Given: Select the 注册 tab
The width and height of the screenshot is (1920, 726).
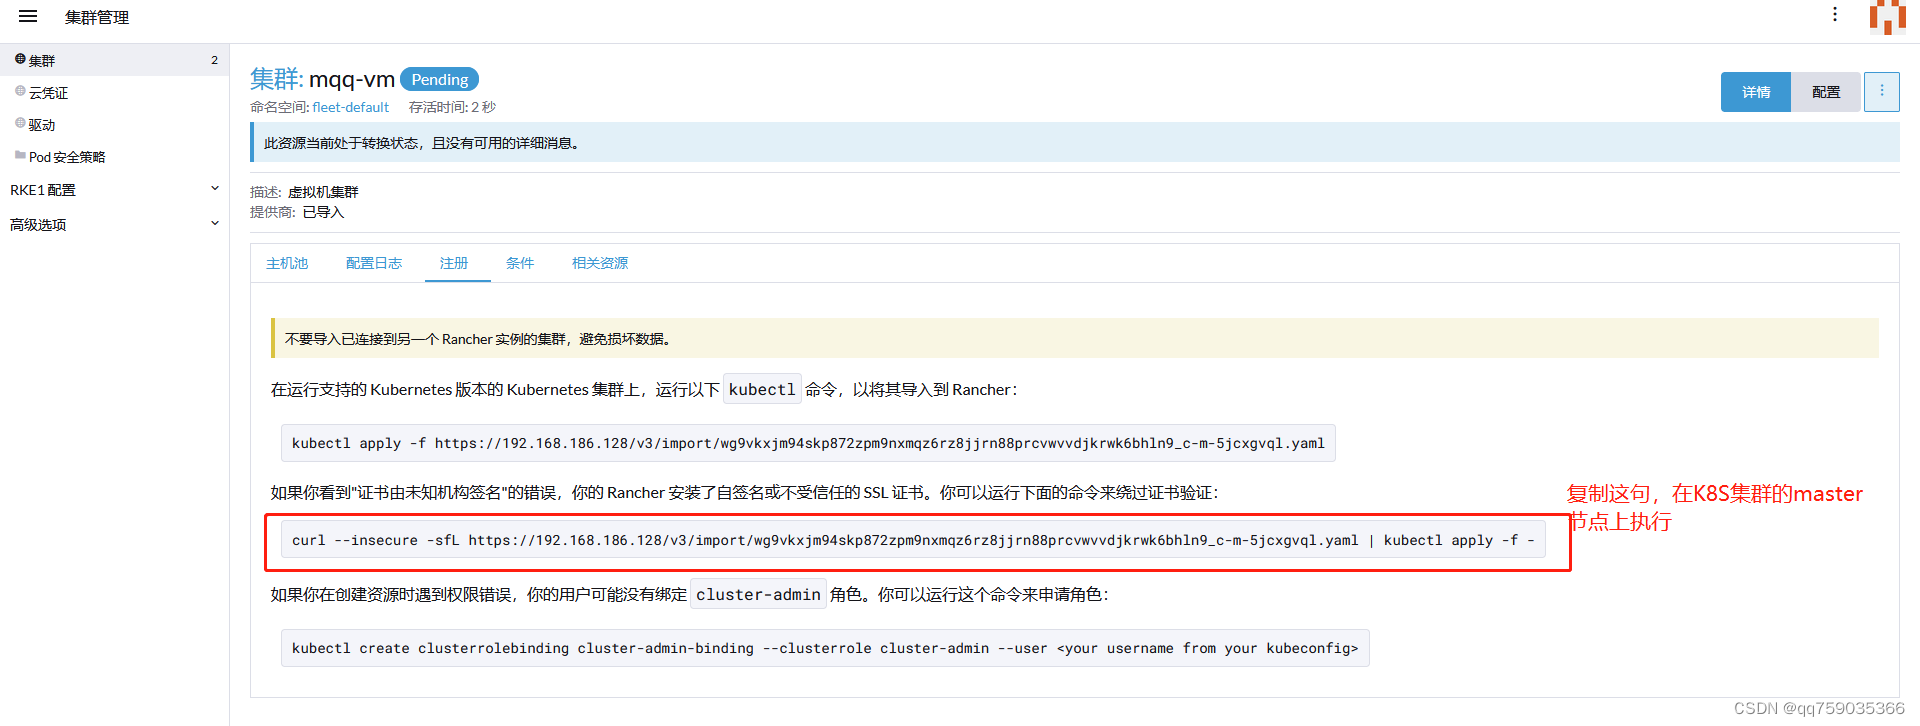Looking at the screenshot, I should click(454, 263).
